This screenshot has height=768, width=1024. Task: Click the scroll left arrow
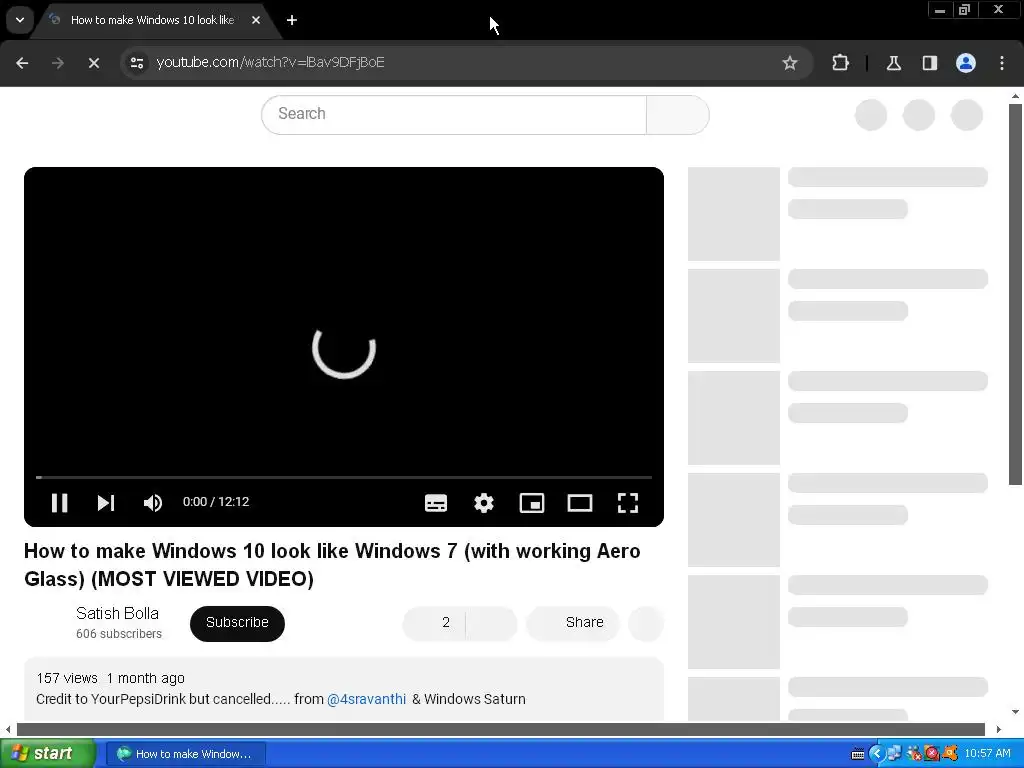tap(8, 729)
